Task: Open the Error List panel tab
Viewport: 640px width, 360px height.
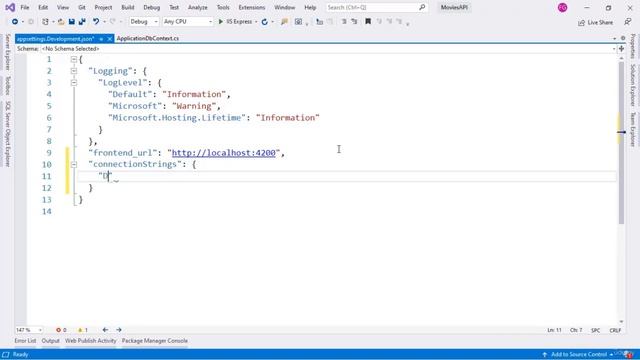Action: point(25,341)
